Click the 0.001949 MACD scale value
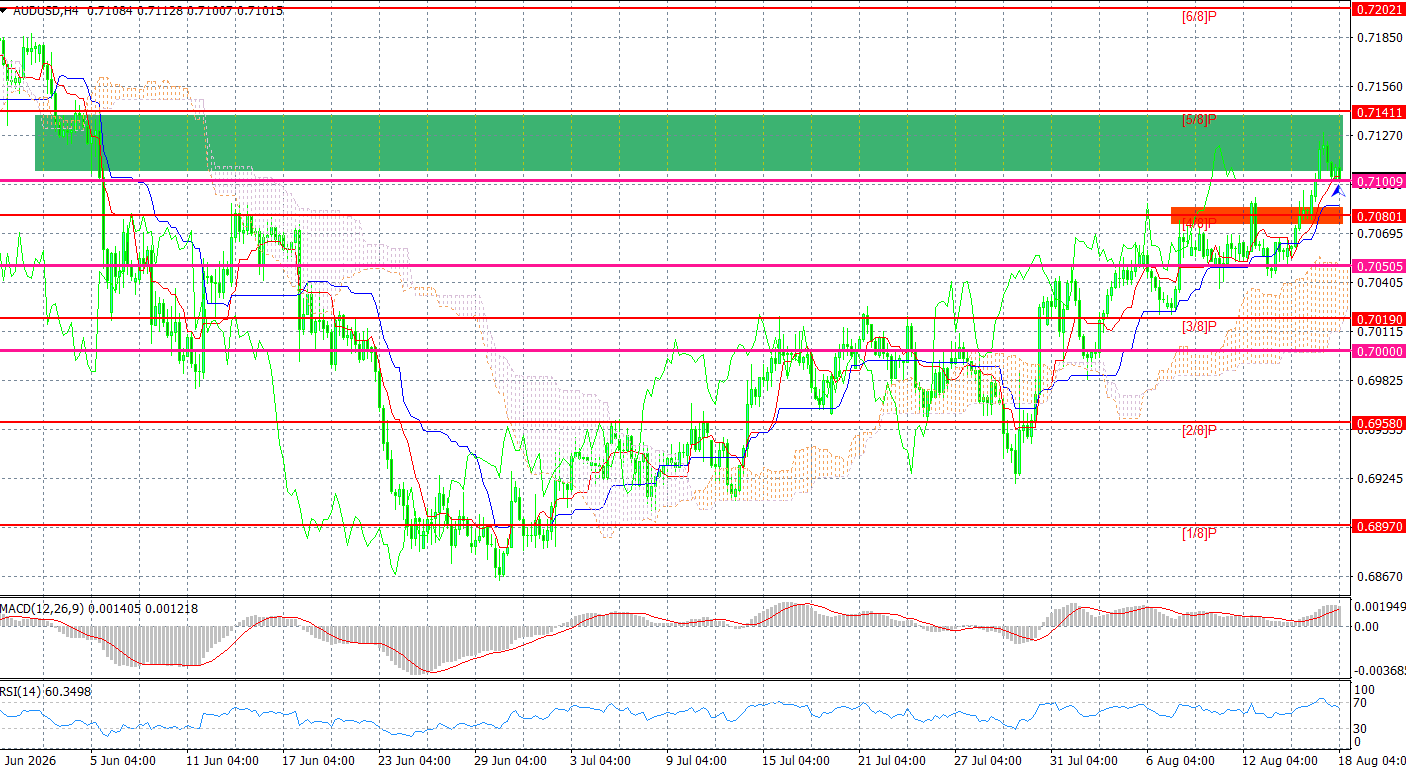Screen dimensions: 1406x771 [1380, 607]
